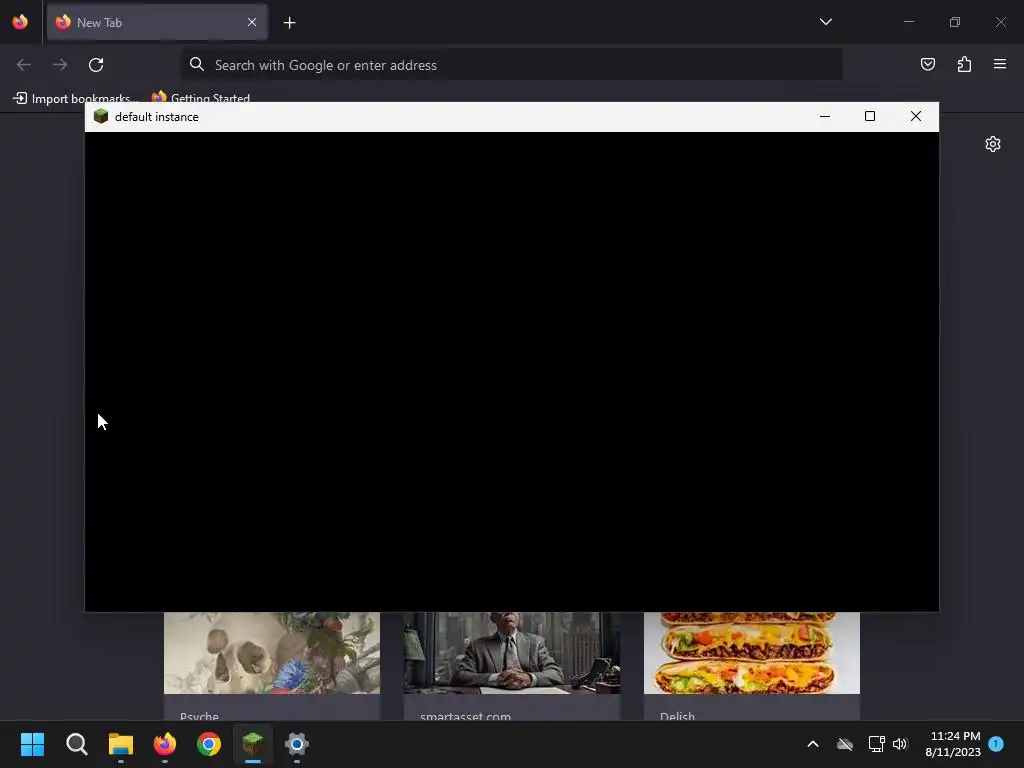The height and width of the screenshot is (768, 1024).
Task: Select the New Tab browser tab
Action: pyautogui.click(x=157, y=22)
